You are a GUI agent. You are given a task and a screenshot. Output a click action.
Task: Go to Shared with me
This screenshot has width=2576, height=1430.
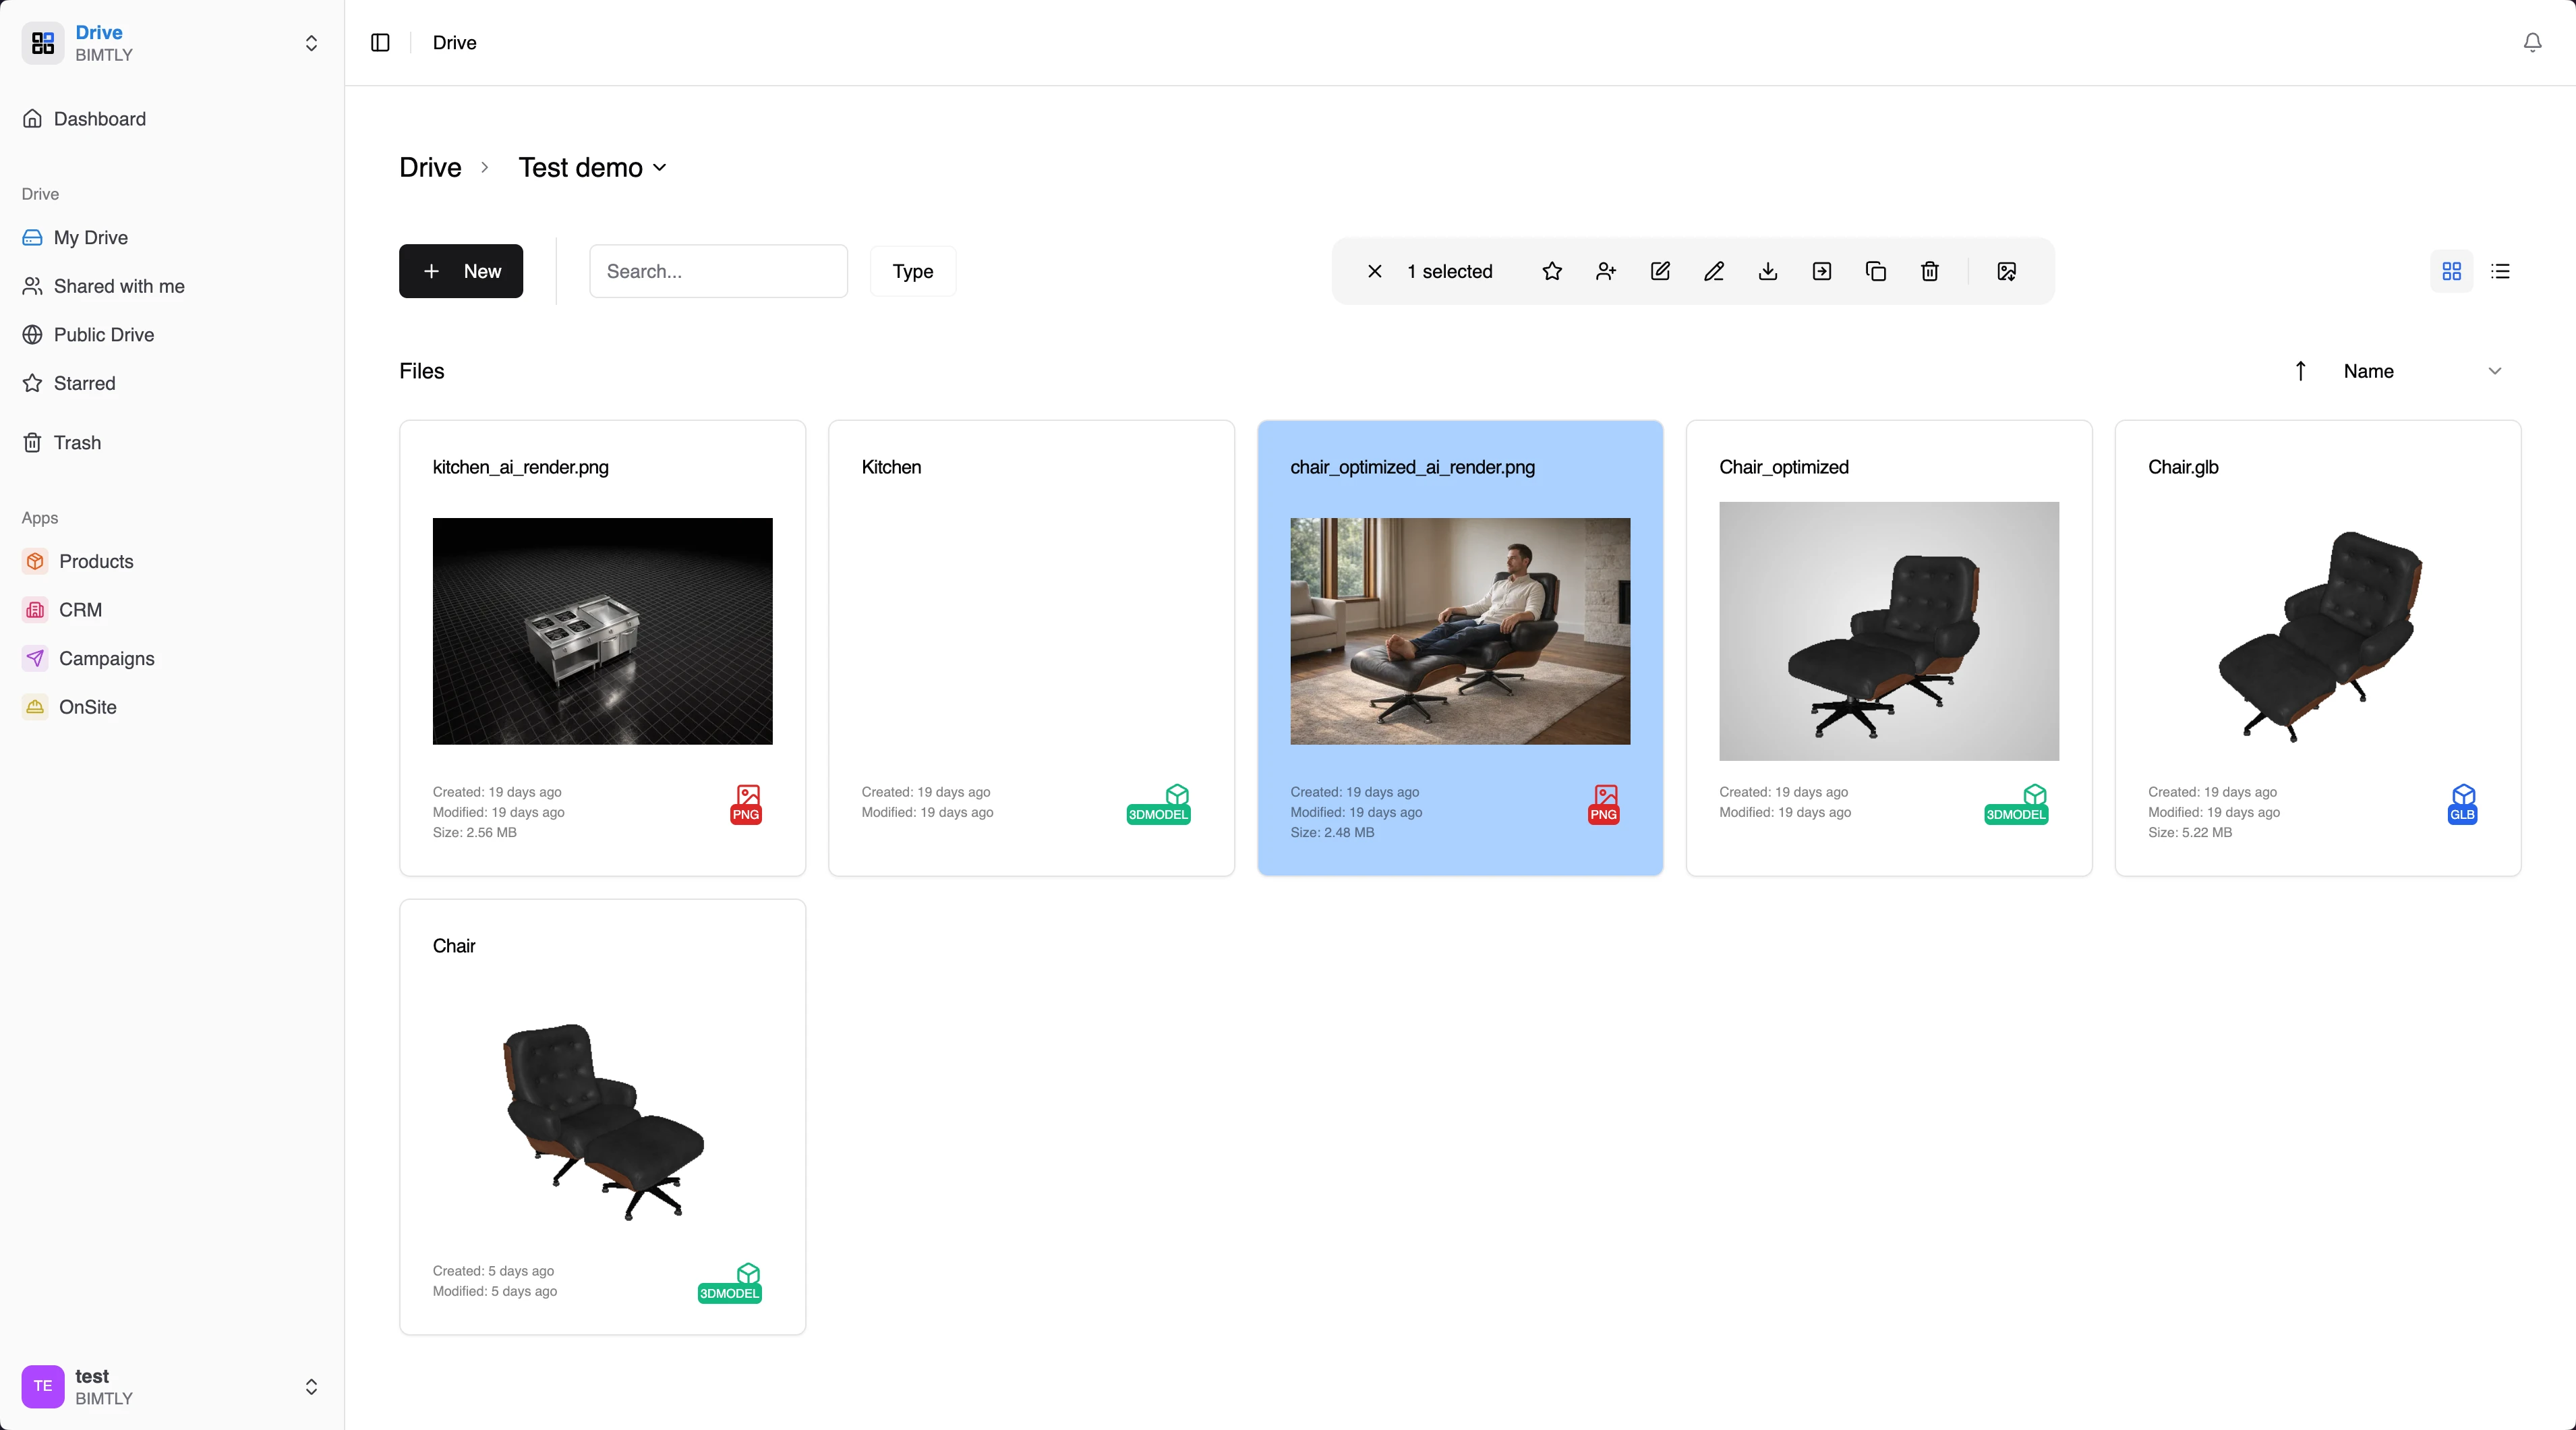120,286
